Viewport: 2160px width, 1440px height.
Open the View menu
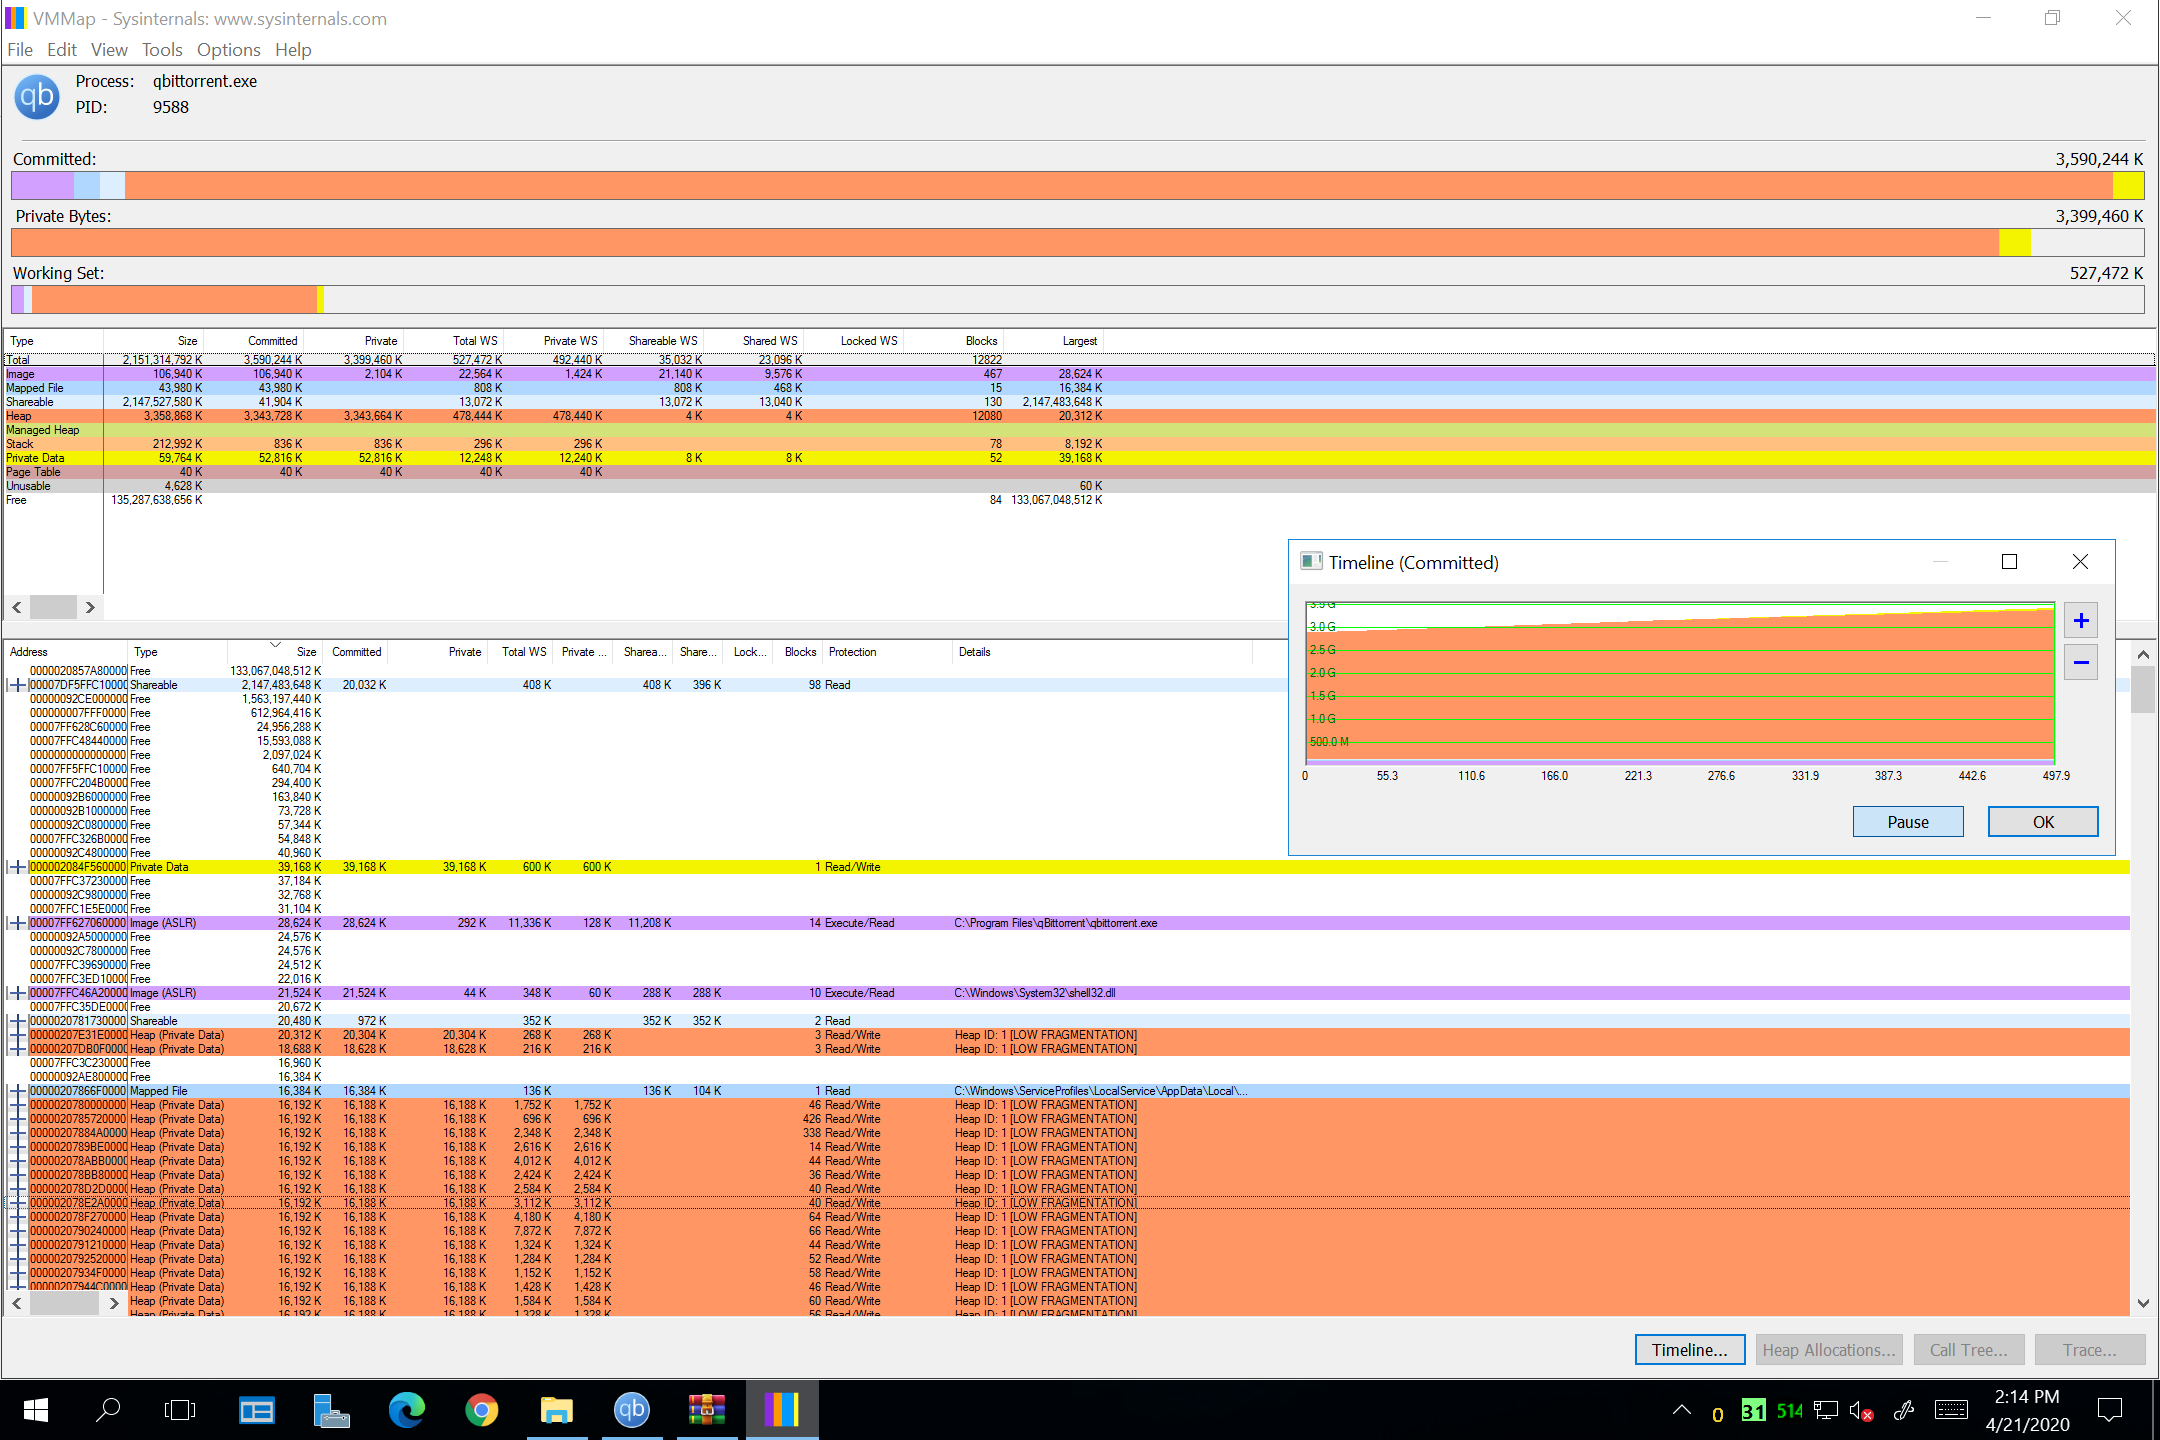(109, 50)
